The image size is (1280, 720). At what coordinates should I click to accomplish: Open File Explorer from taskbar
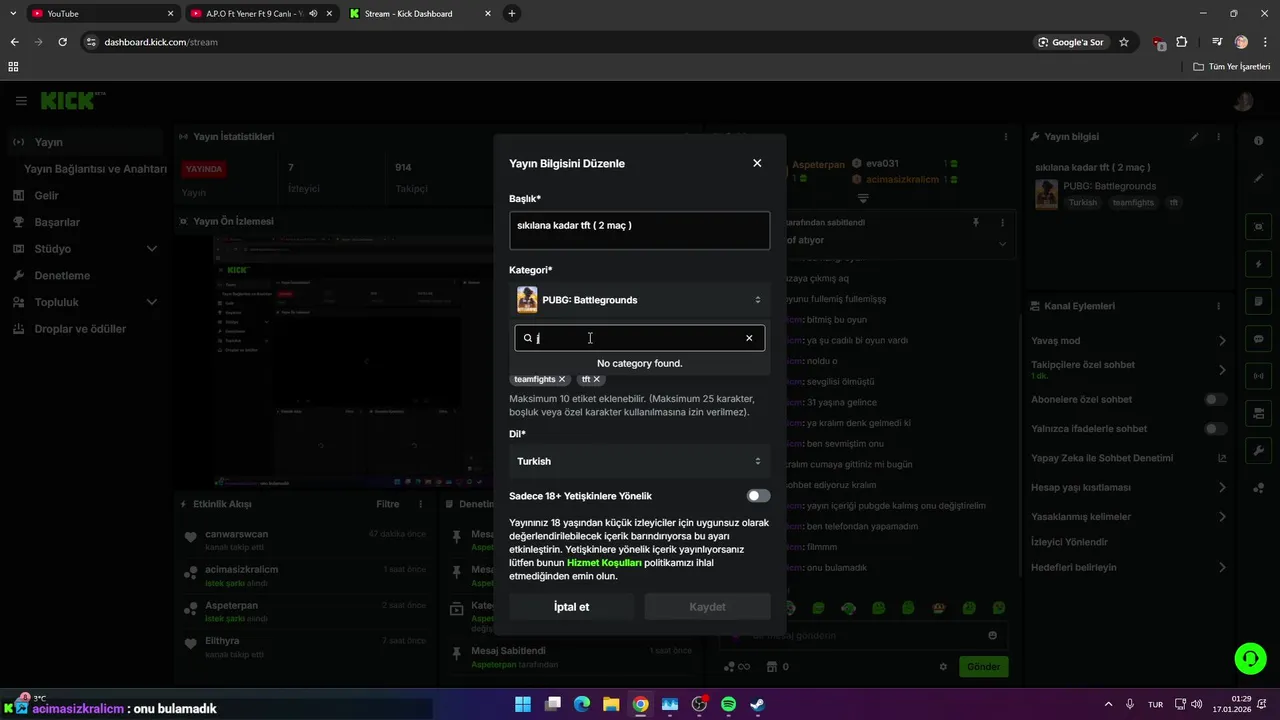click(x=611, y=704)
